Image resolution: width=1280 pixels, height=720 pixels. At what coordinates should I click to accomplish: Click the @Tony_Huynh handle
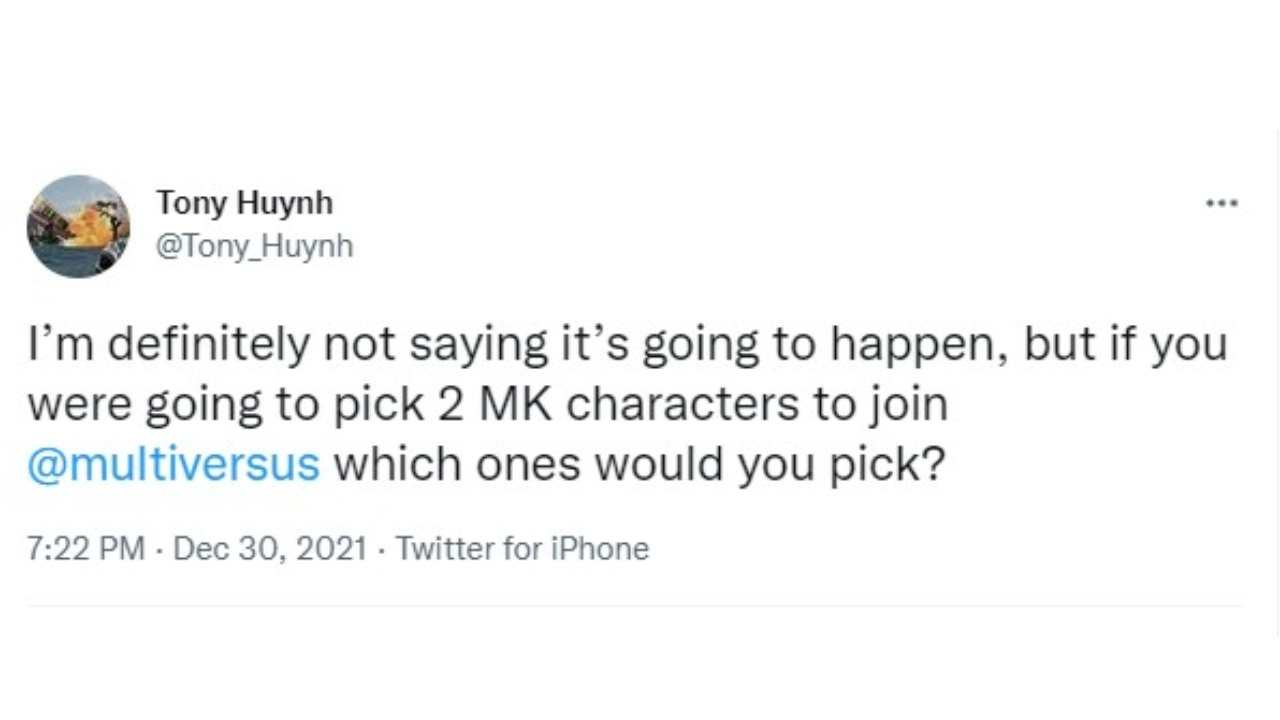click(x=254, y=246)
